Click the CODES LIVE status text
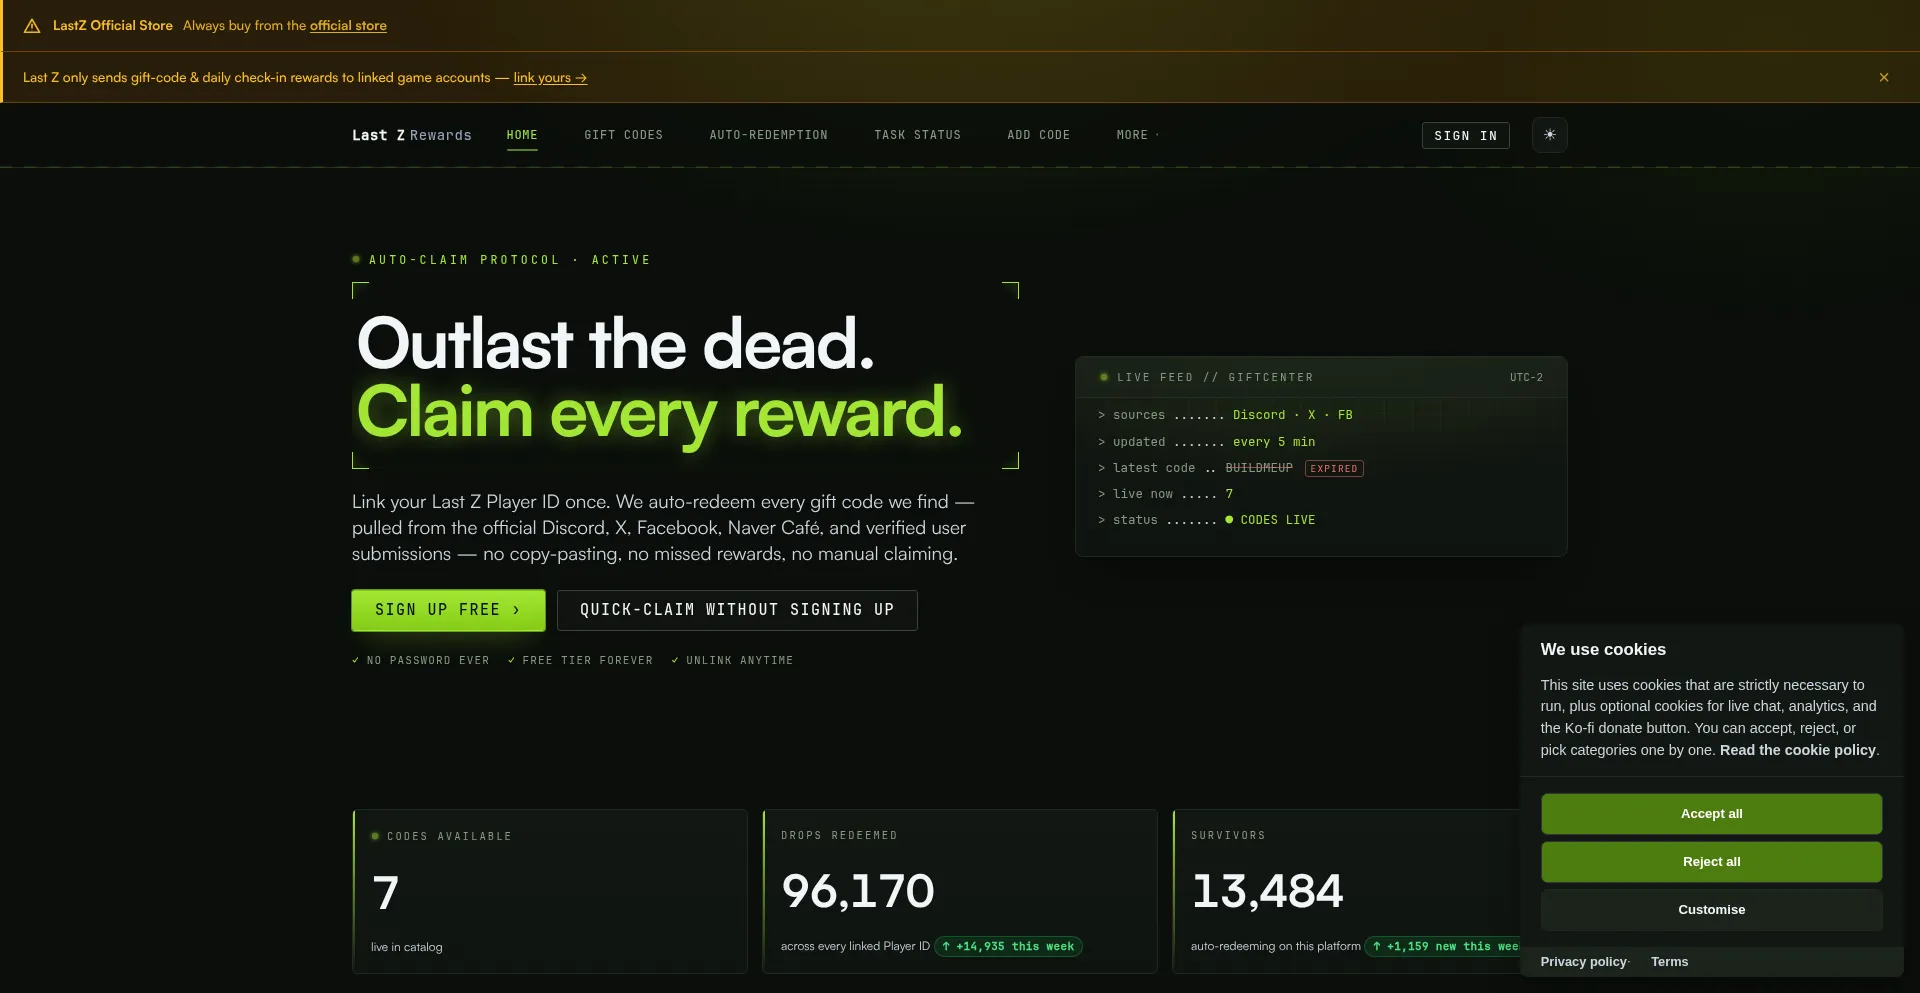The image size is (1920, 993). (x=1277, y=520)
